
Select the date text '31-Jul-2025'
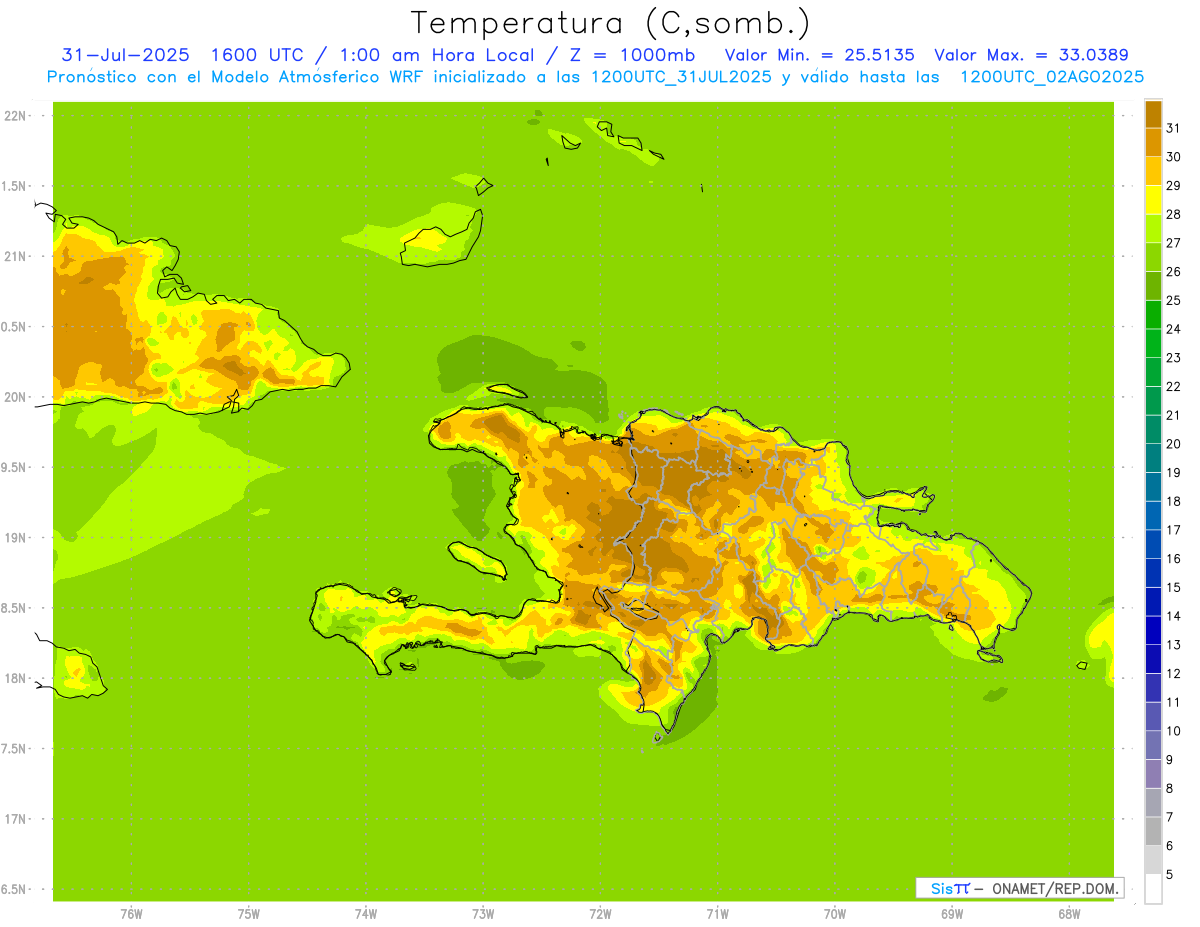(x=125, y=55)
